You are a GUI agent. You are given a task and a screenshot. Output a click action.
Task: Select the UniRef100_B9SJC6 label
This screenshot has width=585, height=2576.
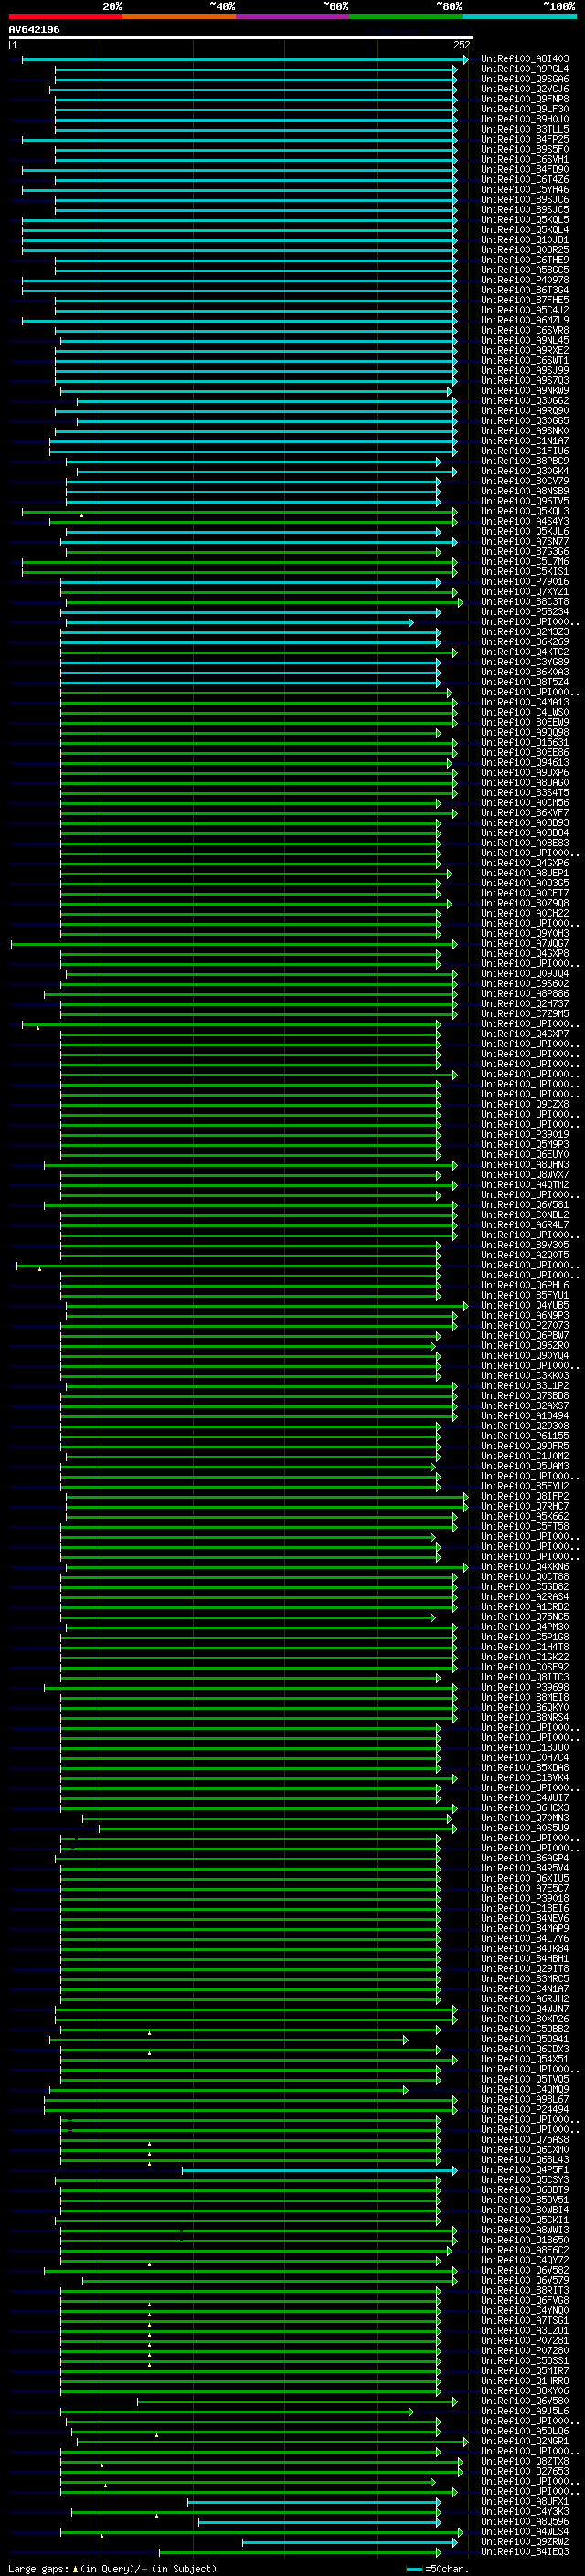[x=525, y=199]
